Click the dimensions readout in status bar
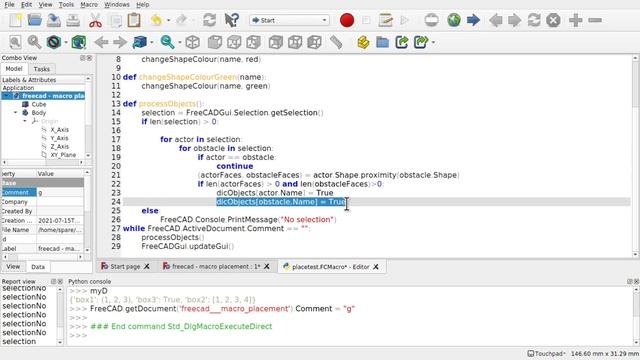Viewport: 640px width, 360px height. pos(605,353)
